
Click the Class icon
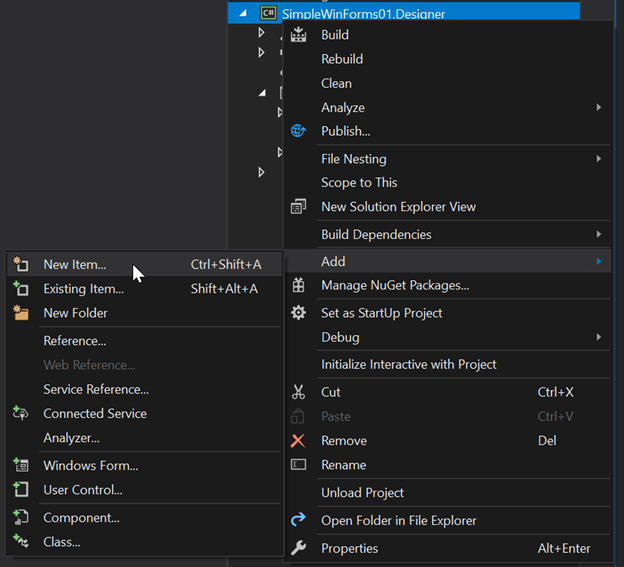pyautogui.click(x=21, y=542)
